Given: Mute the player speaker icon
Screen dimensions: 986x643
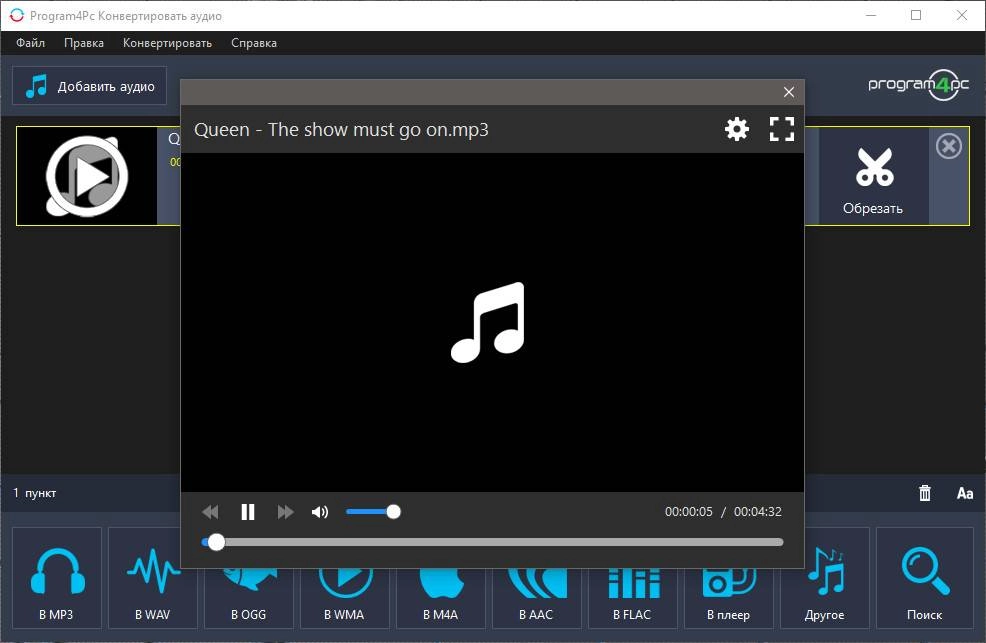Looking at the screenshot, I should tap(319, 512).
